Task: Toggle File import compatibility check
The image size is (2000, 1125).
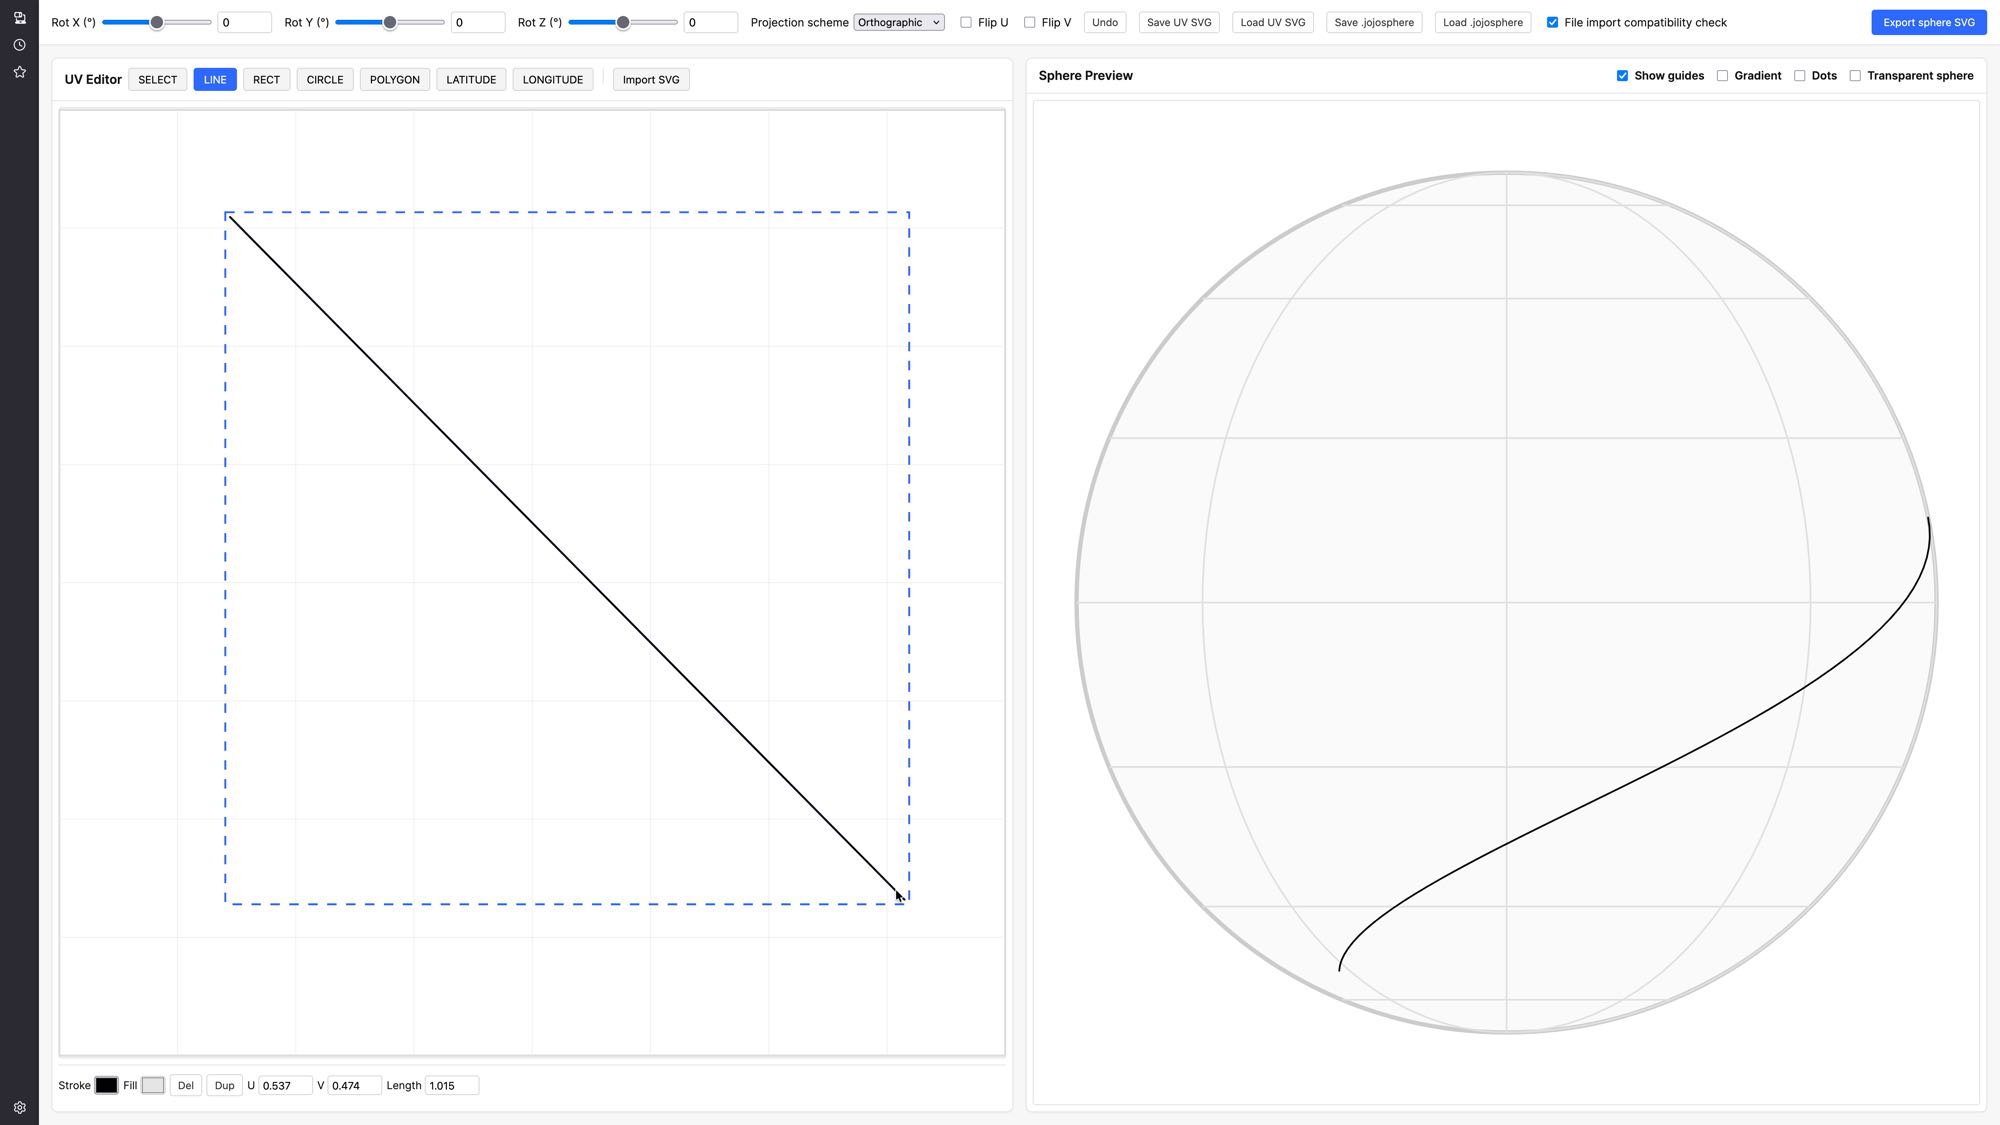Action: [1552, 22]
